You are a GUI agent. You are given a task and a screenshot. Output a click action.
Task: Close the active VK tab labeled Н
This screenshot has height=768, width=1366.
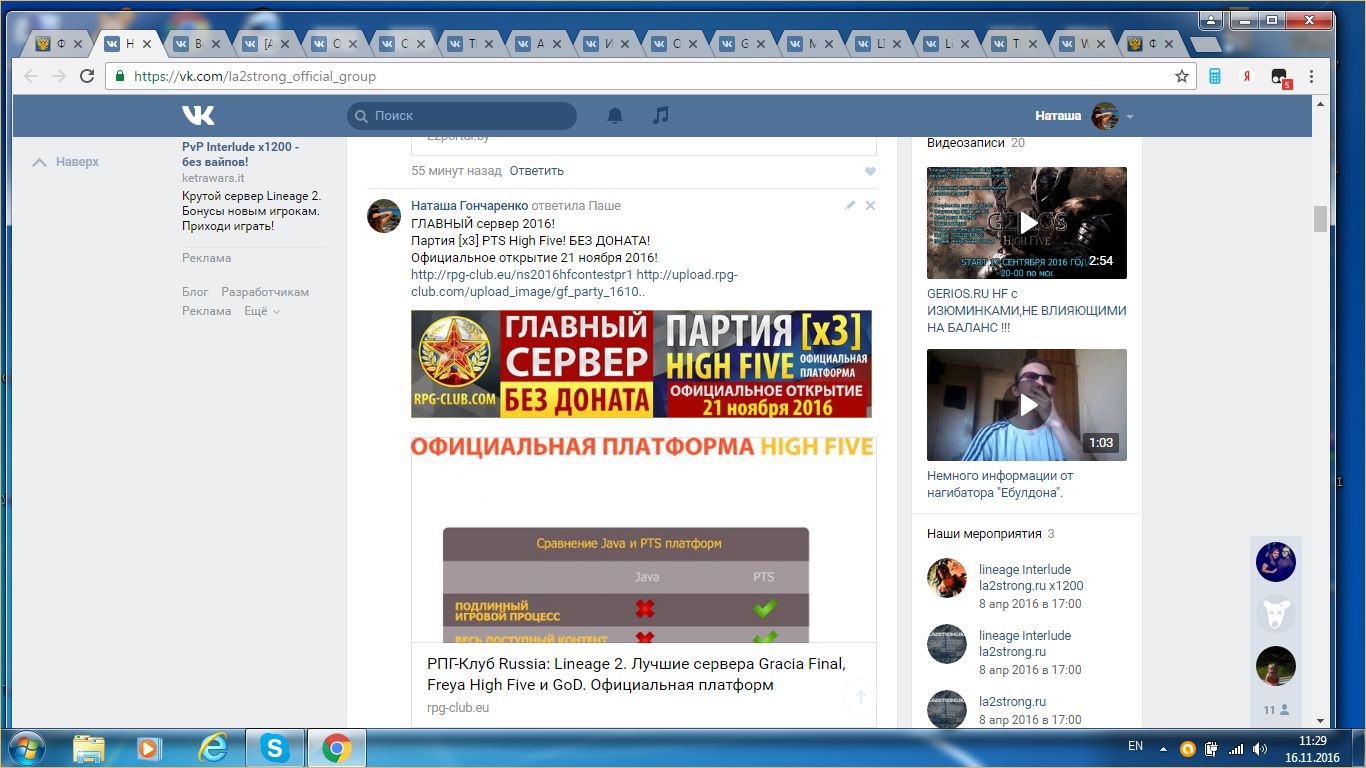pyautogui.click(x=147, y=44)
